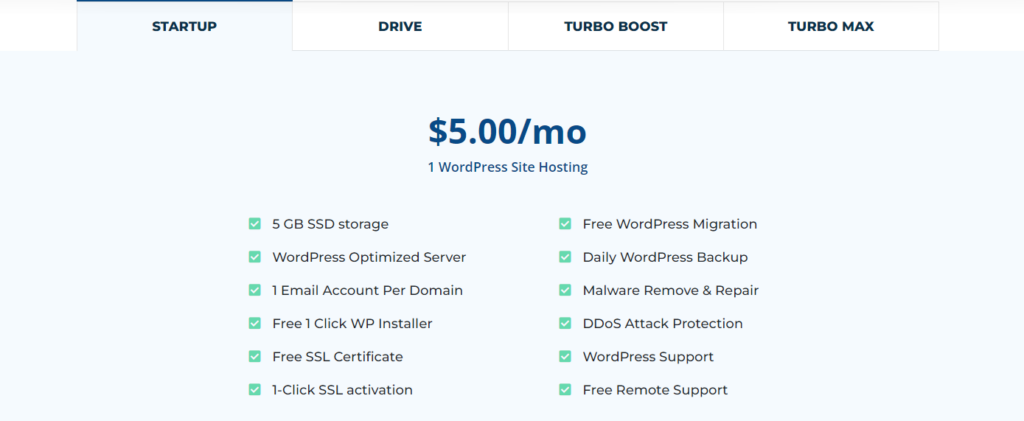Click the checkmark beside Free WordPress Migration

565,224
